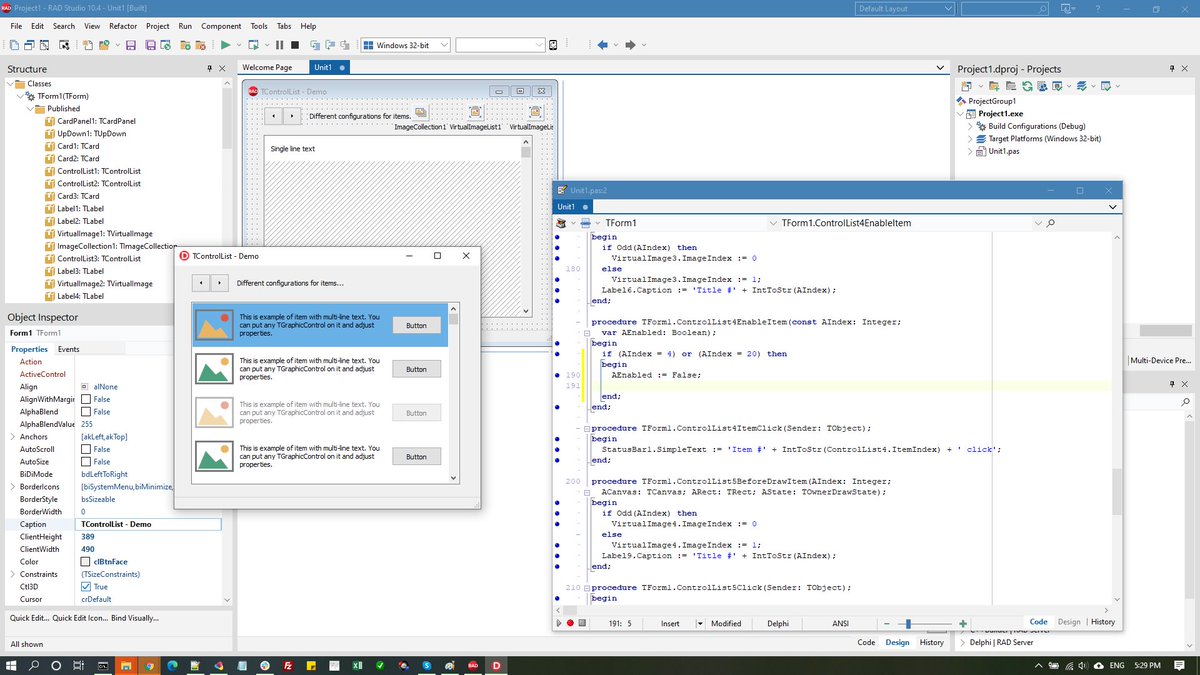Click the help question mark in title bar
This screenshot has width=1200, height=675.
(x=1097, y=9)
